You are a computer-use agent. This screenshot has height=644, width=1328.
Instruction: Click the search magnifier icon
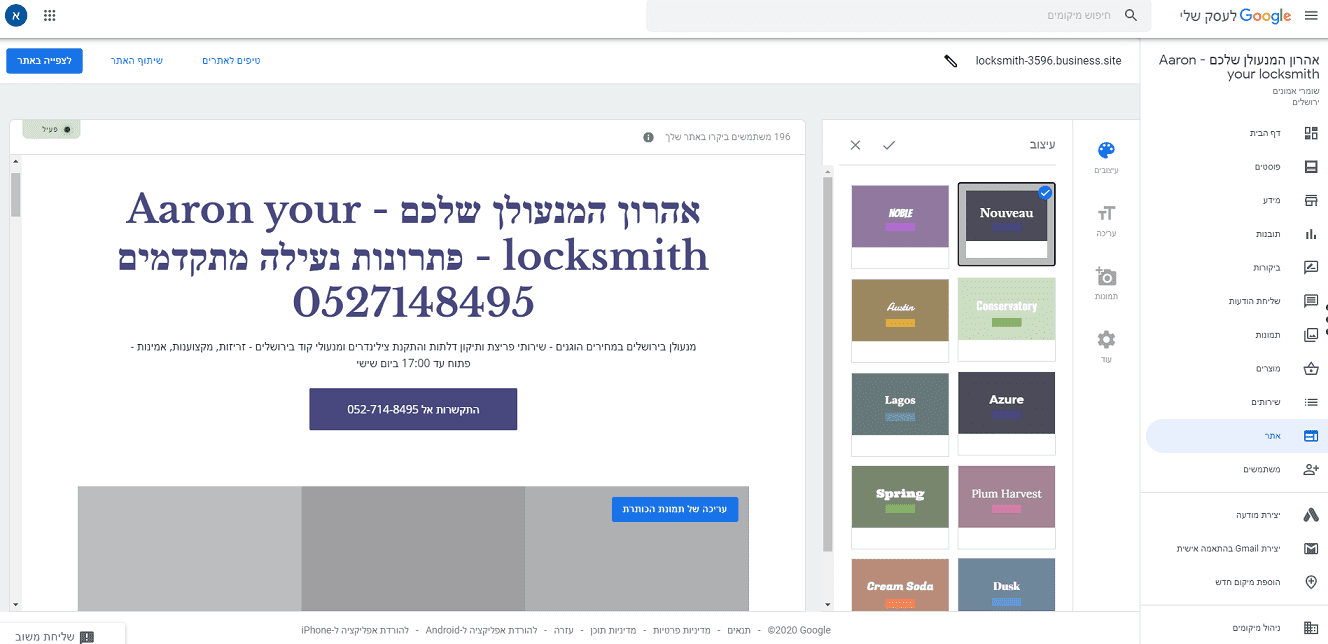pyautogui.click(x=1131, y=16)
